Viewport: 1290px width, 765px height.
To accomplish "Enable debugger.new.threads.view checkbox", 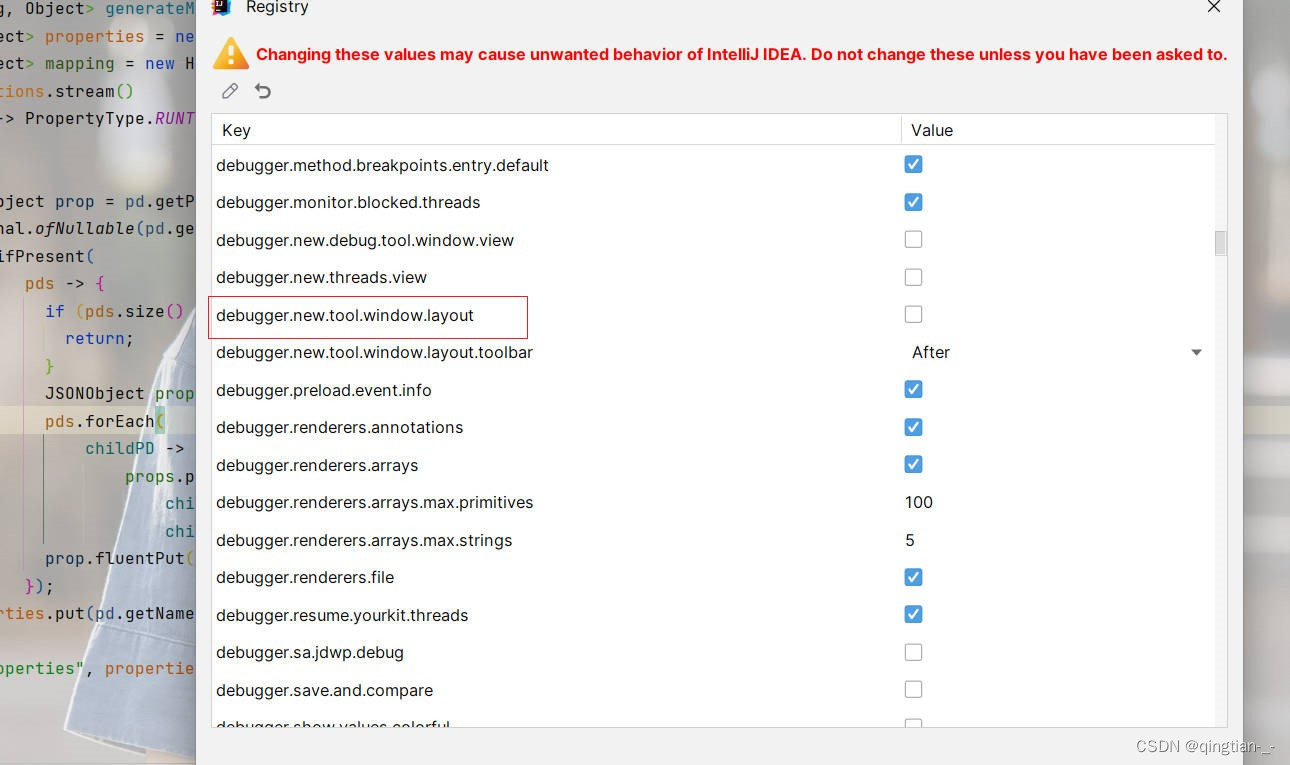I will pos(913,277).
